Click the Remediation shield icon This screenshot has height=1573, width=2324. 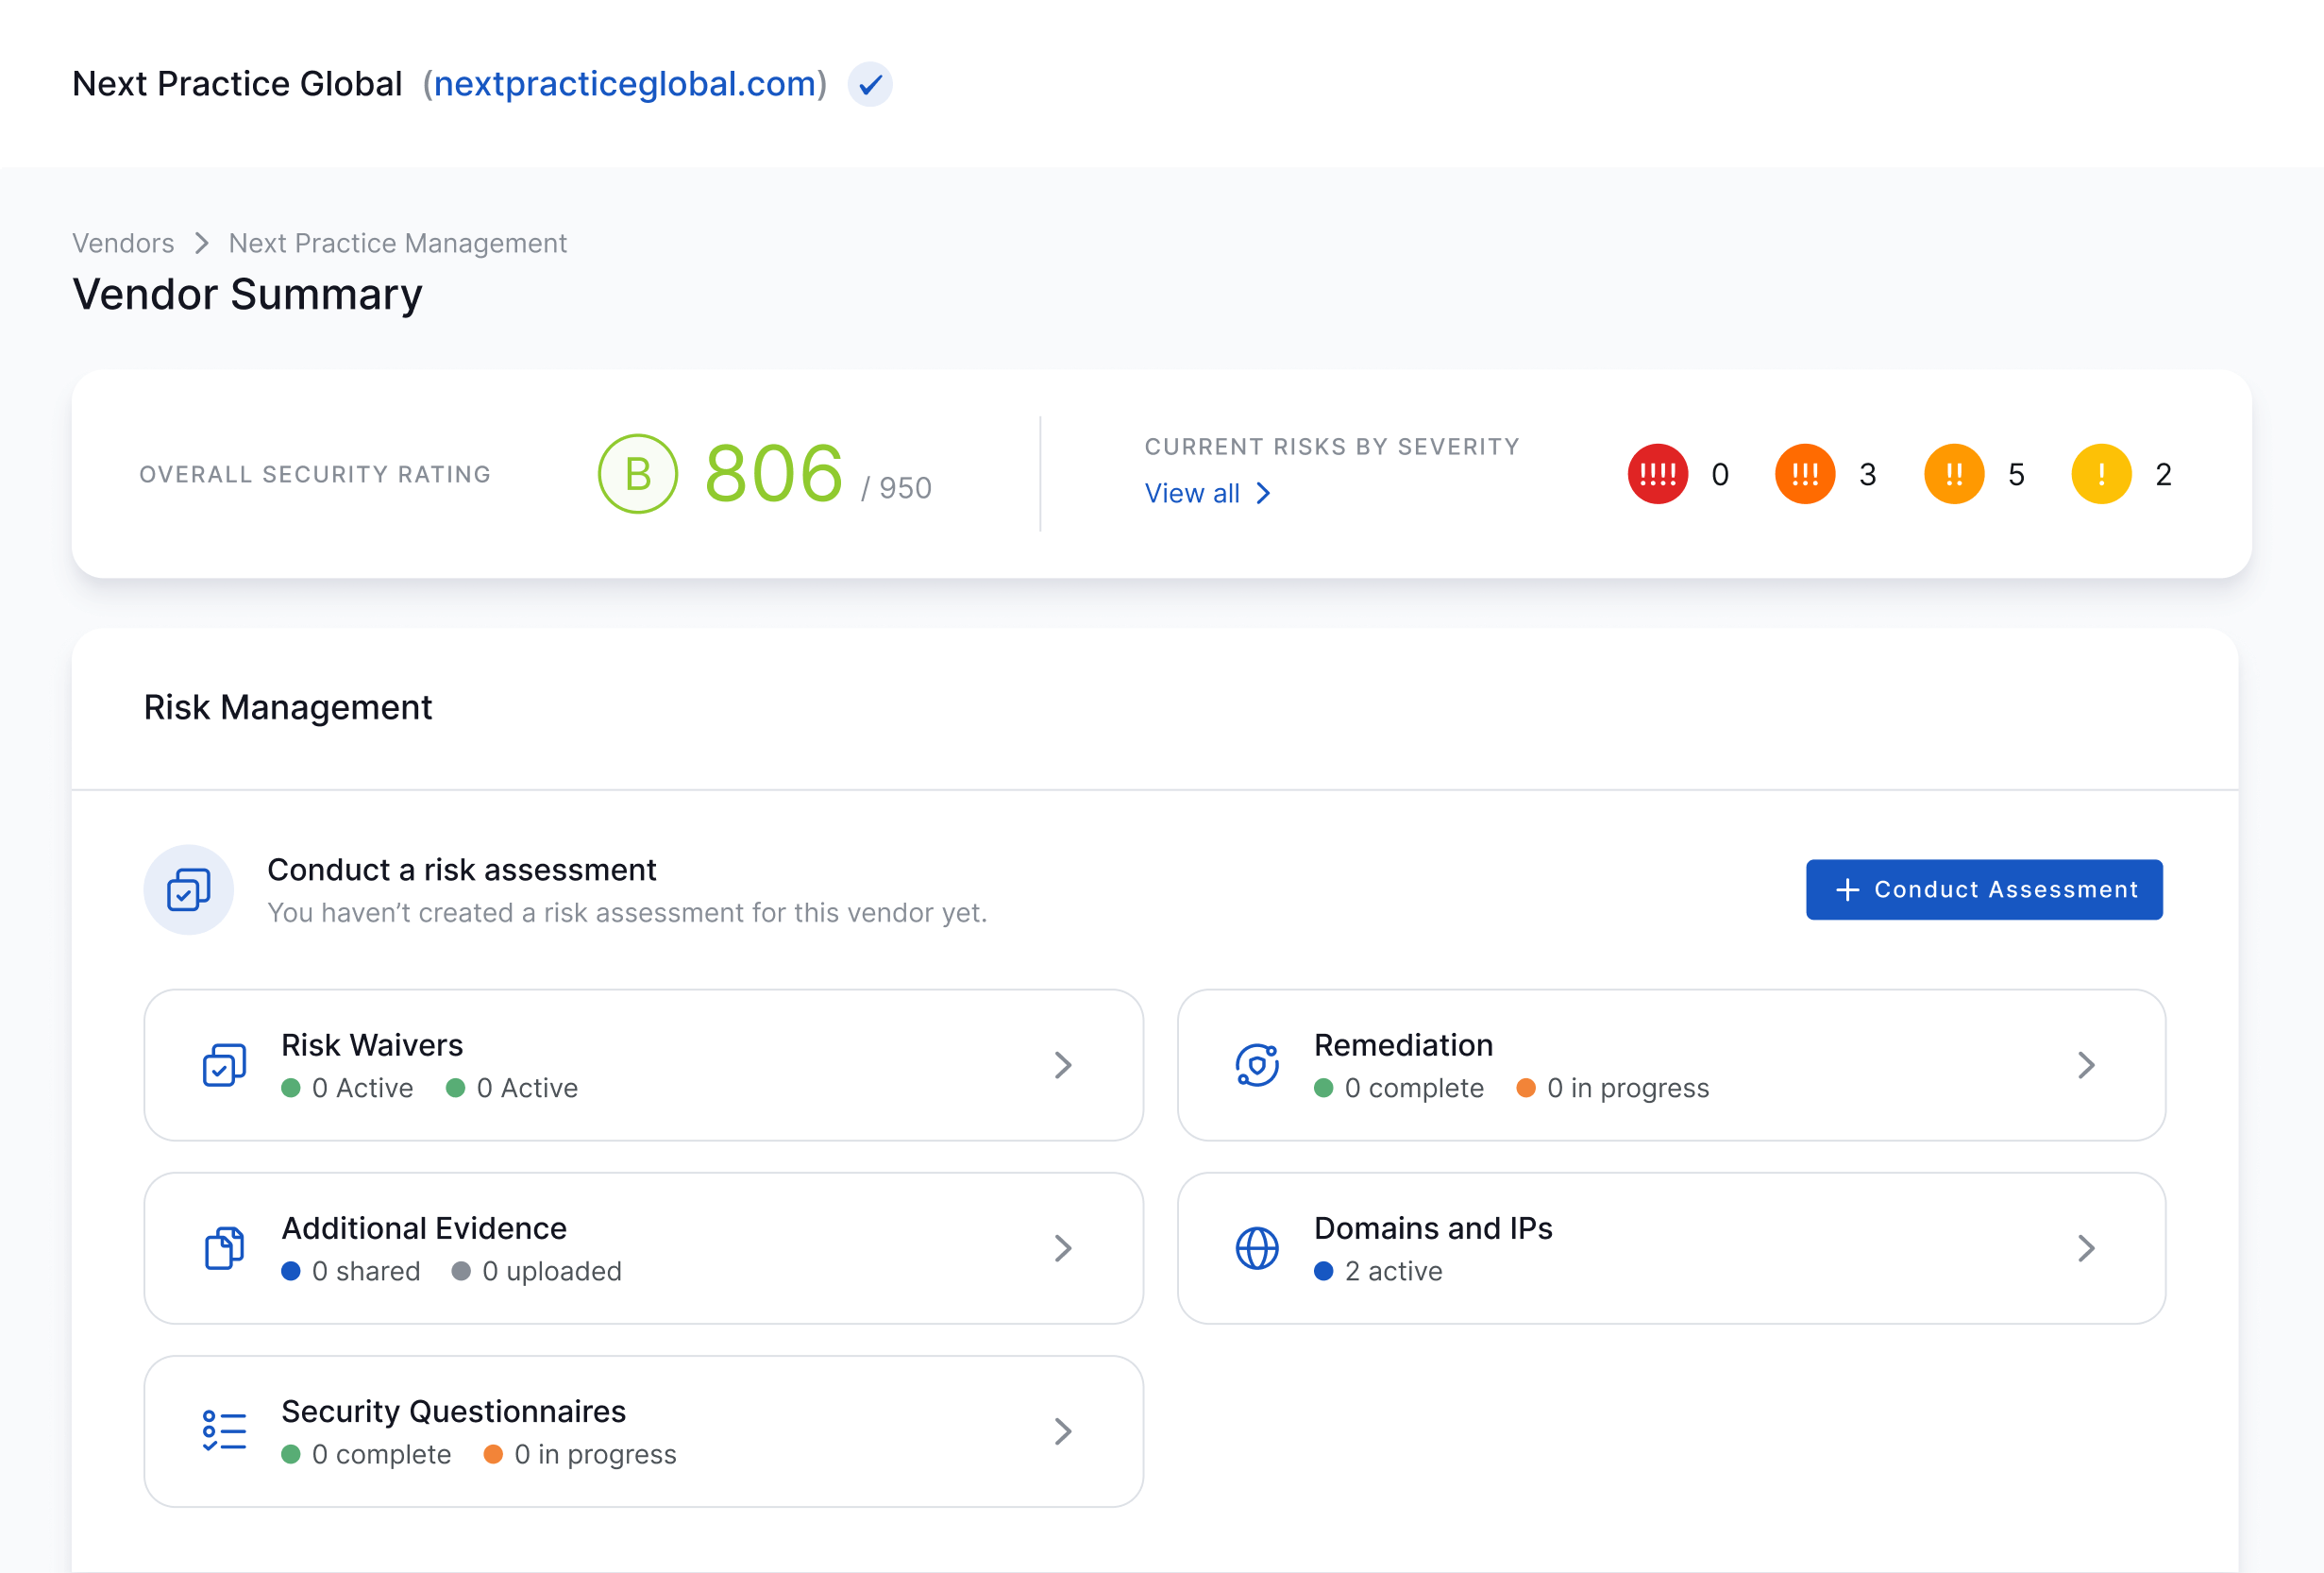coord(1256,1065)
